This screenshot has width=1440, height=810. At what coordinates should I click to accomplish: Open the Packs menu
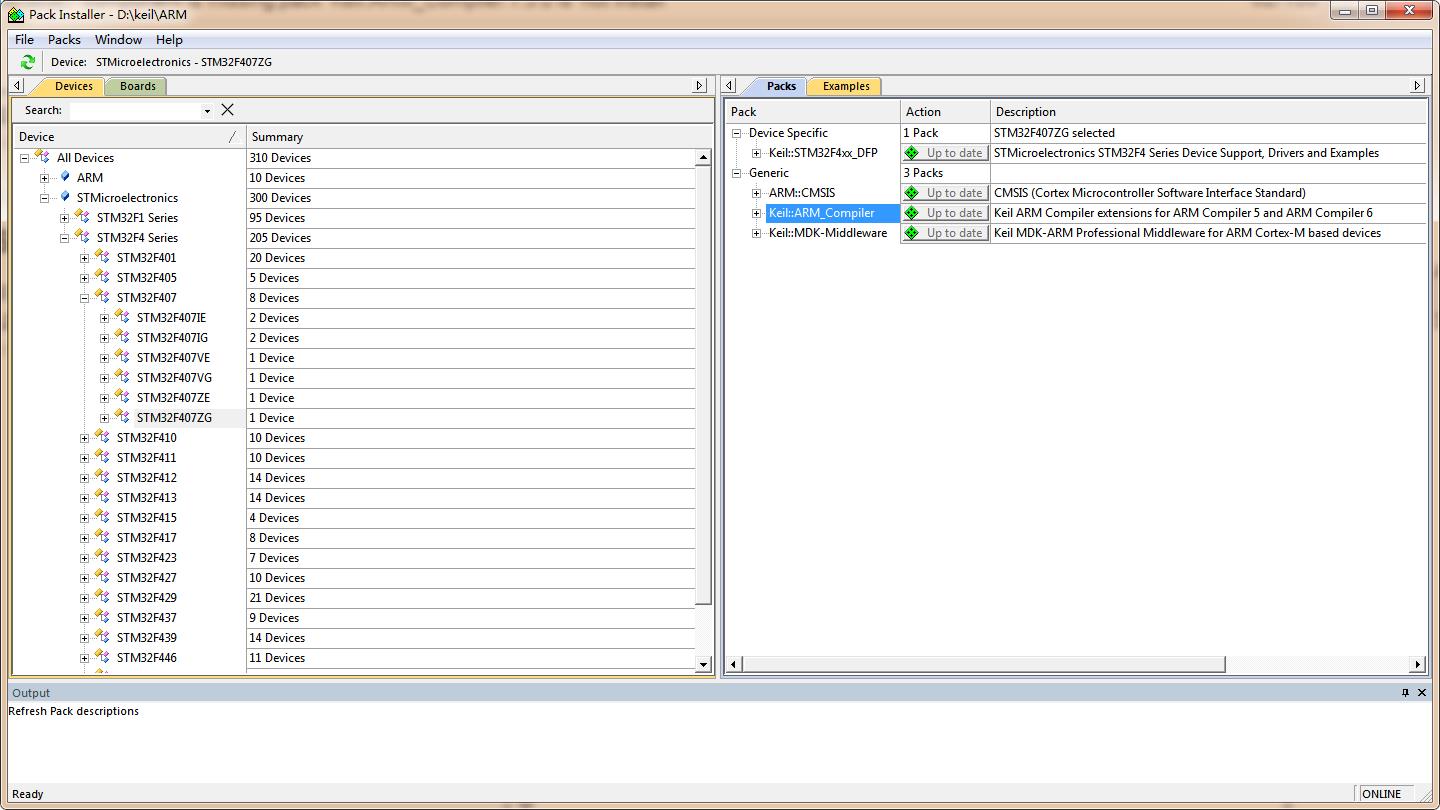coord(64,39)
